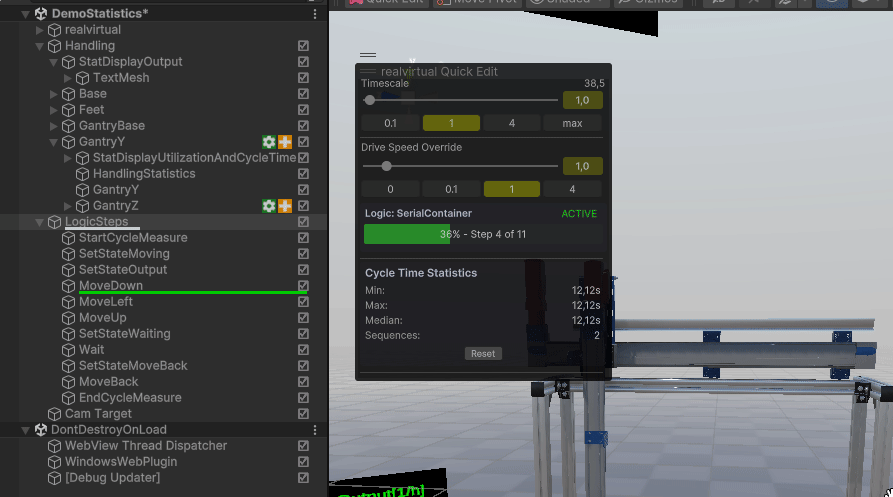Click the Timescale value field showing 1,0
The image size is (893, 497).
(582, 100)
